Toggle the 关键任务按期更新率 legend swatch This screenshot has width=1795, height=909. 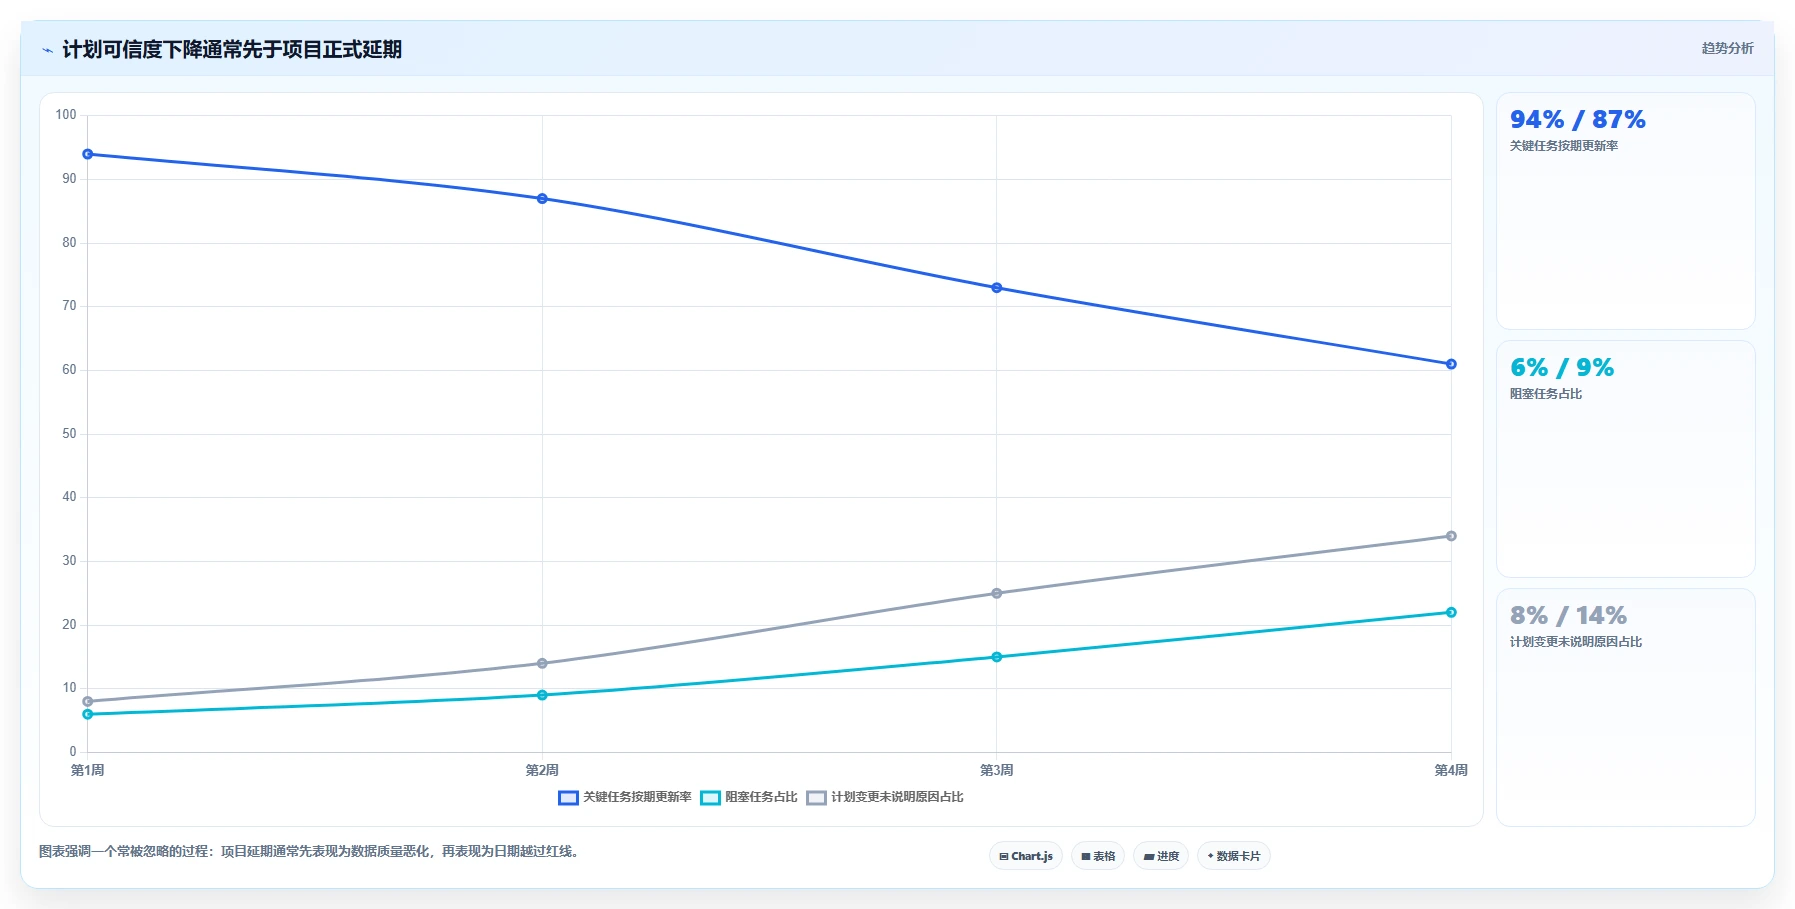tap(568, 798)
